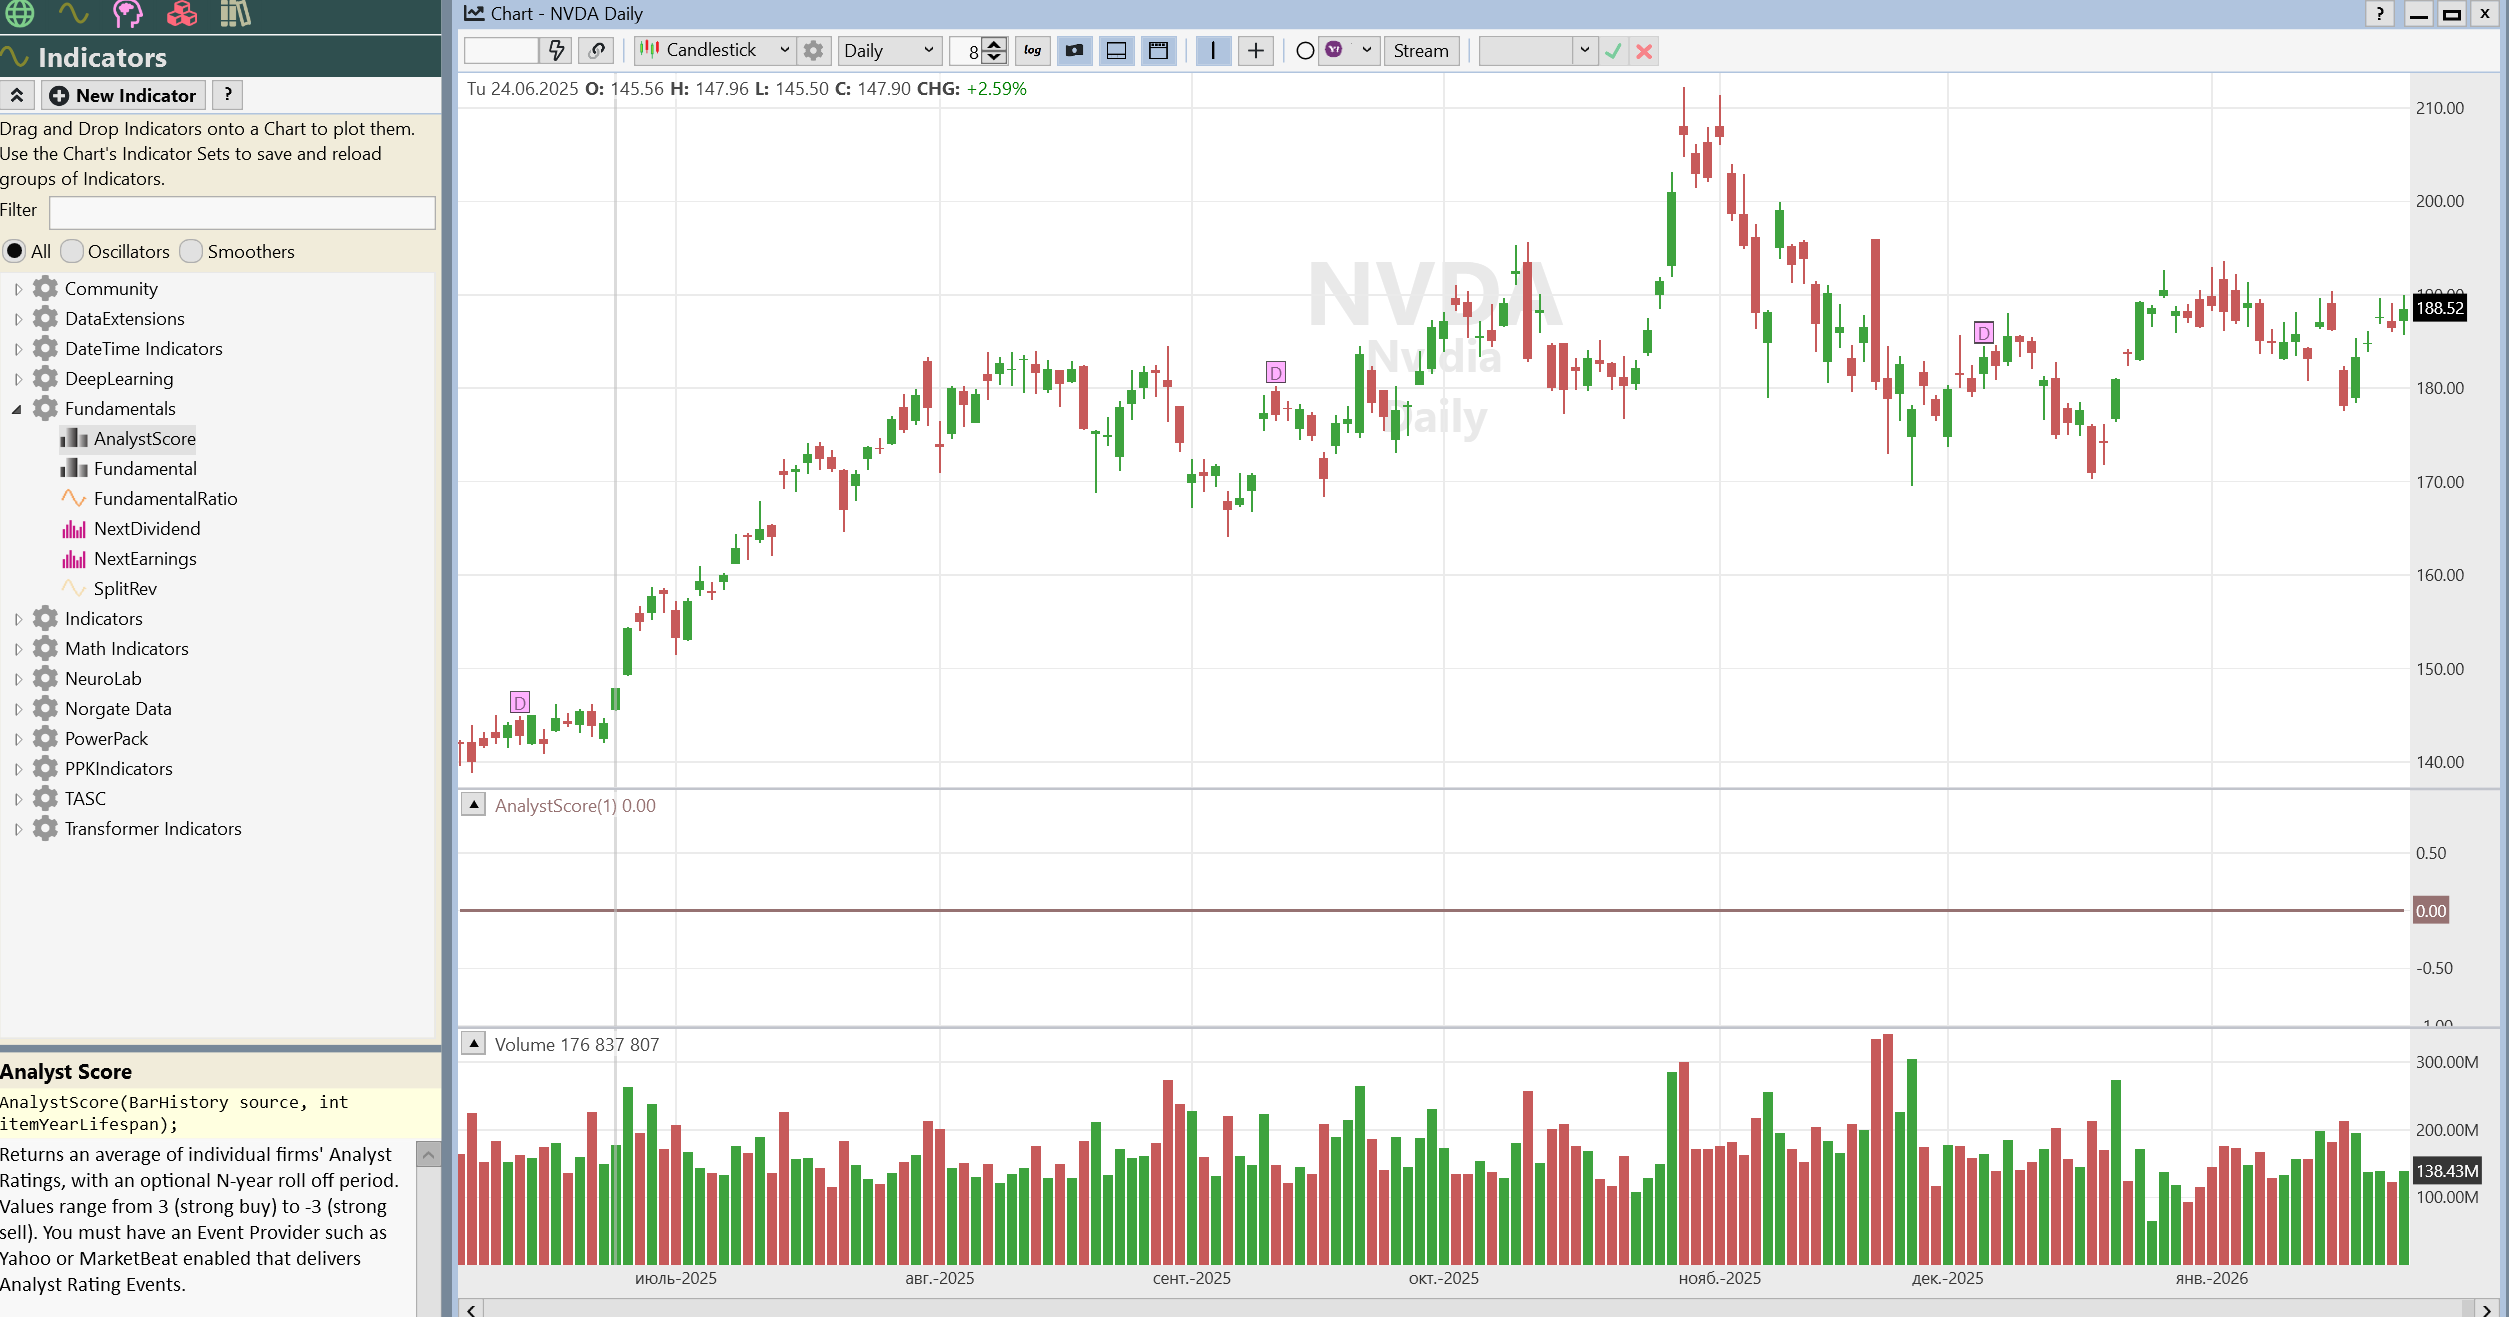
Task: Click the New Indicator button
Action: pyautogui.click(x=123, y=95)
